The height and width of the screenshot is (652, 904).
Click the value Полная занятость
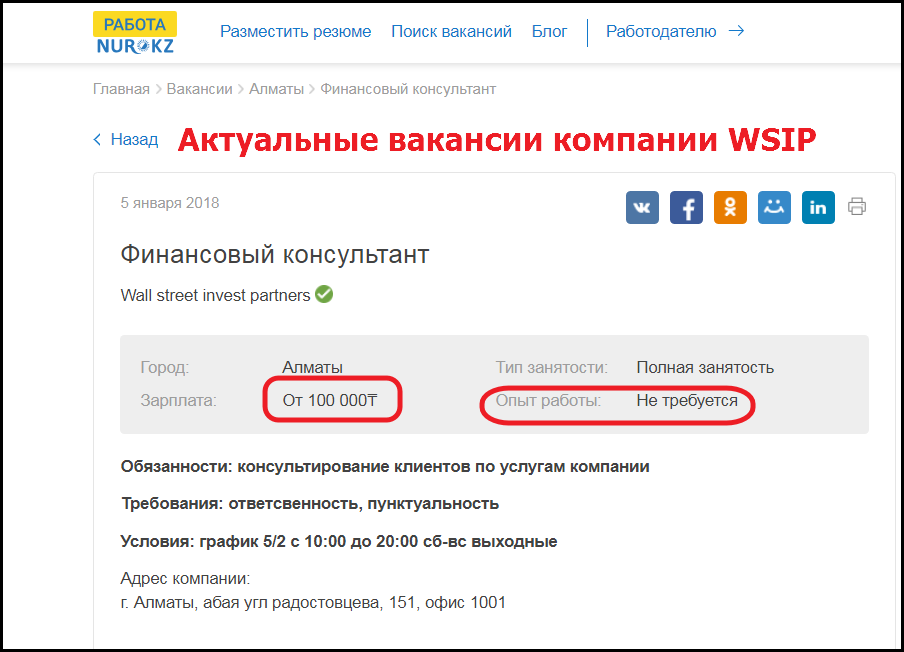tap(705, 367)
